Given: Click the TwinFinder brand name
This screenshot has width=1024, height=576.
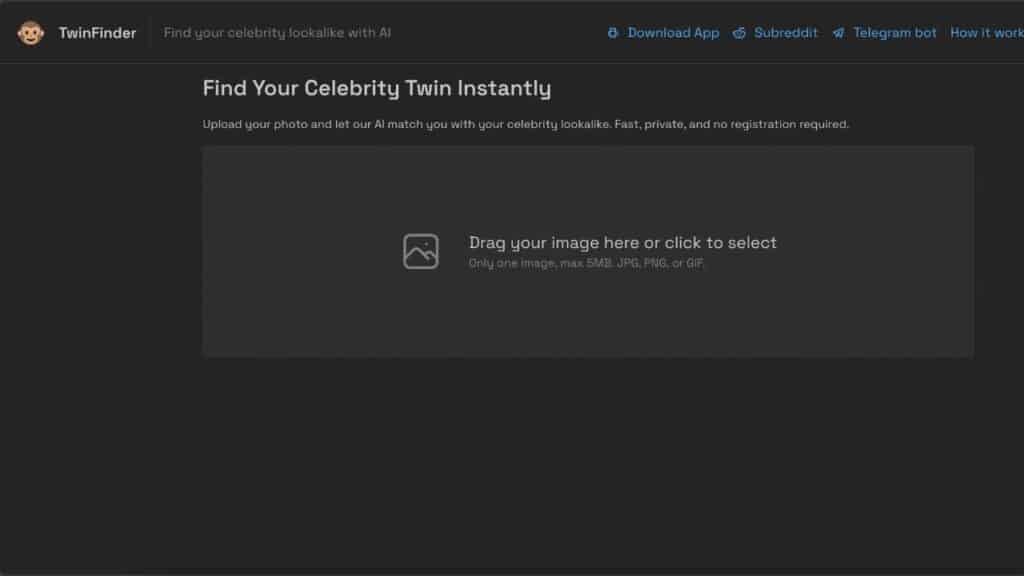Looking at the screenshot, I should pyautogui.click(x=97, y=33).
